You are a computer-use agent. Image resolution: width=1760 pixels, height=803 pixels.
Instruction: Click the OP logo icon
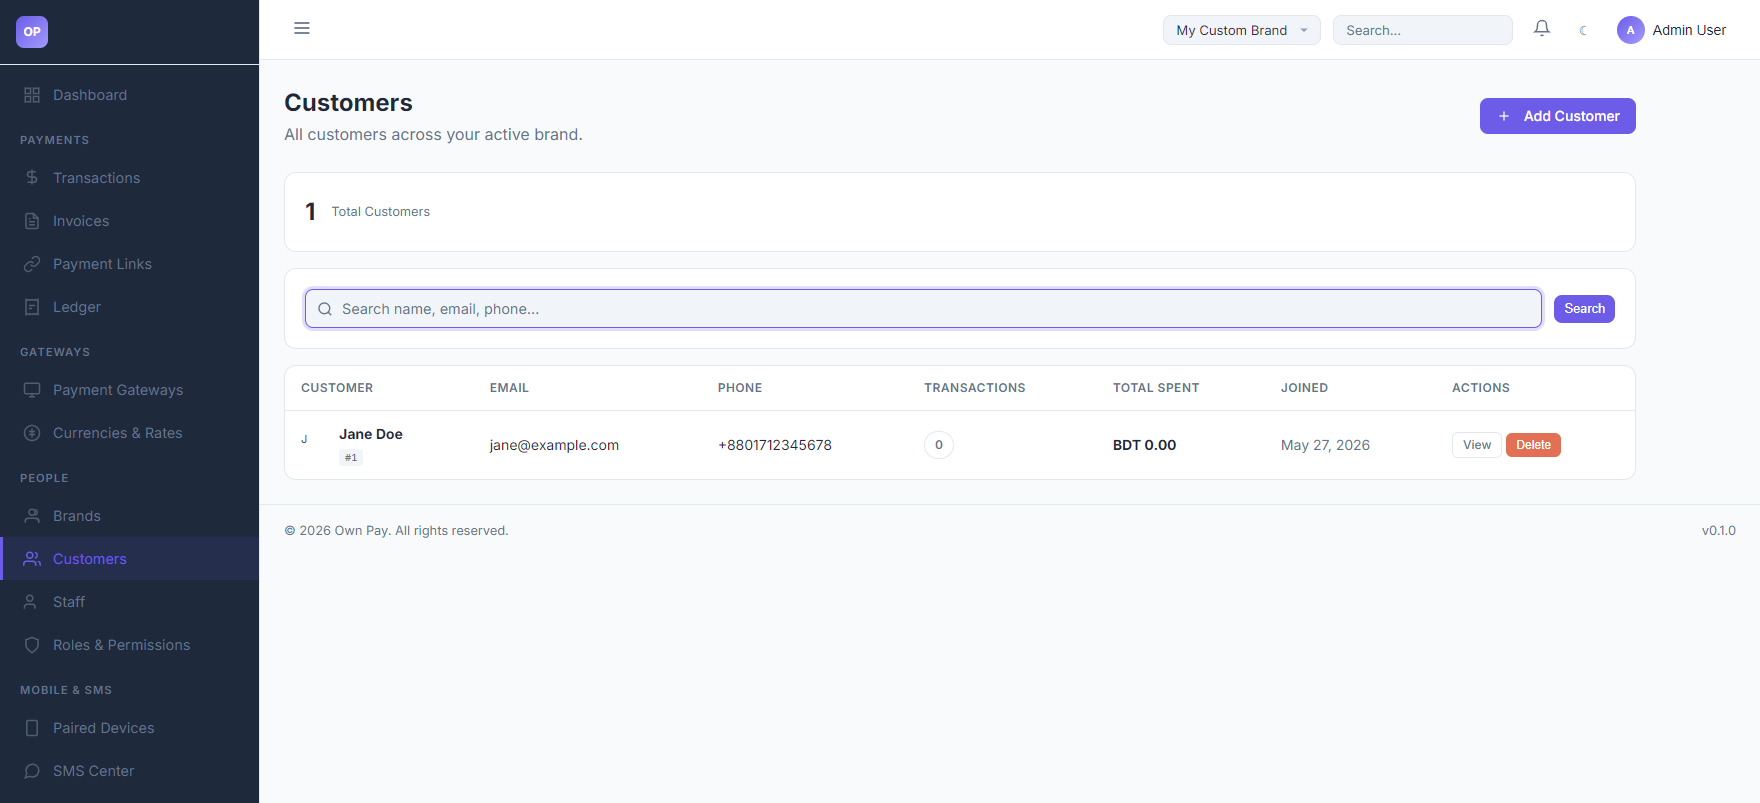[32, 32]
